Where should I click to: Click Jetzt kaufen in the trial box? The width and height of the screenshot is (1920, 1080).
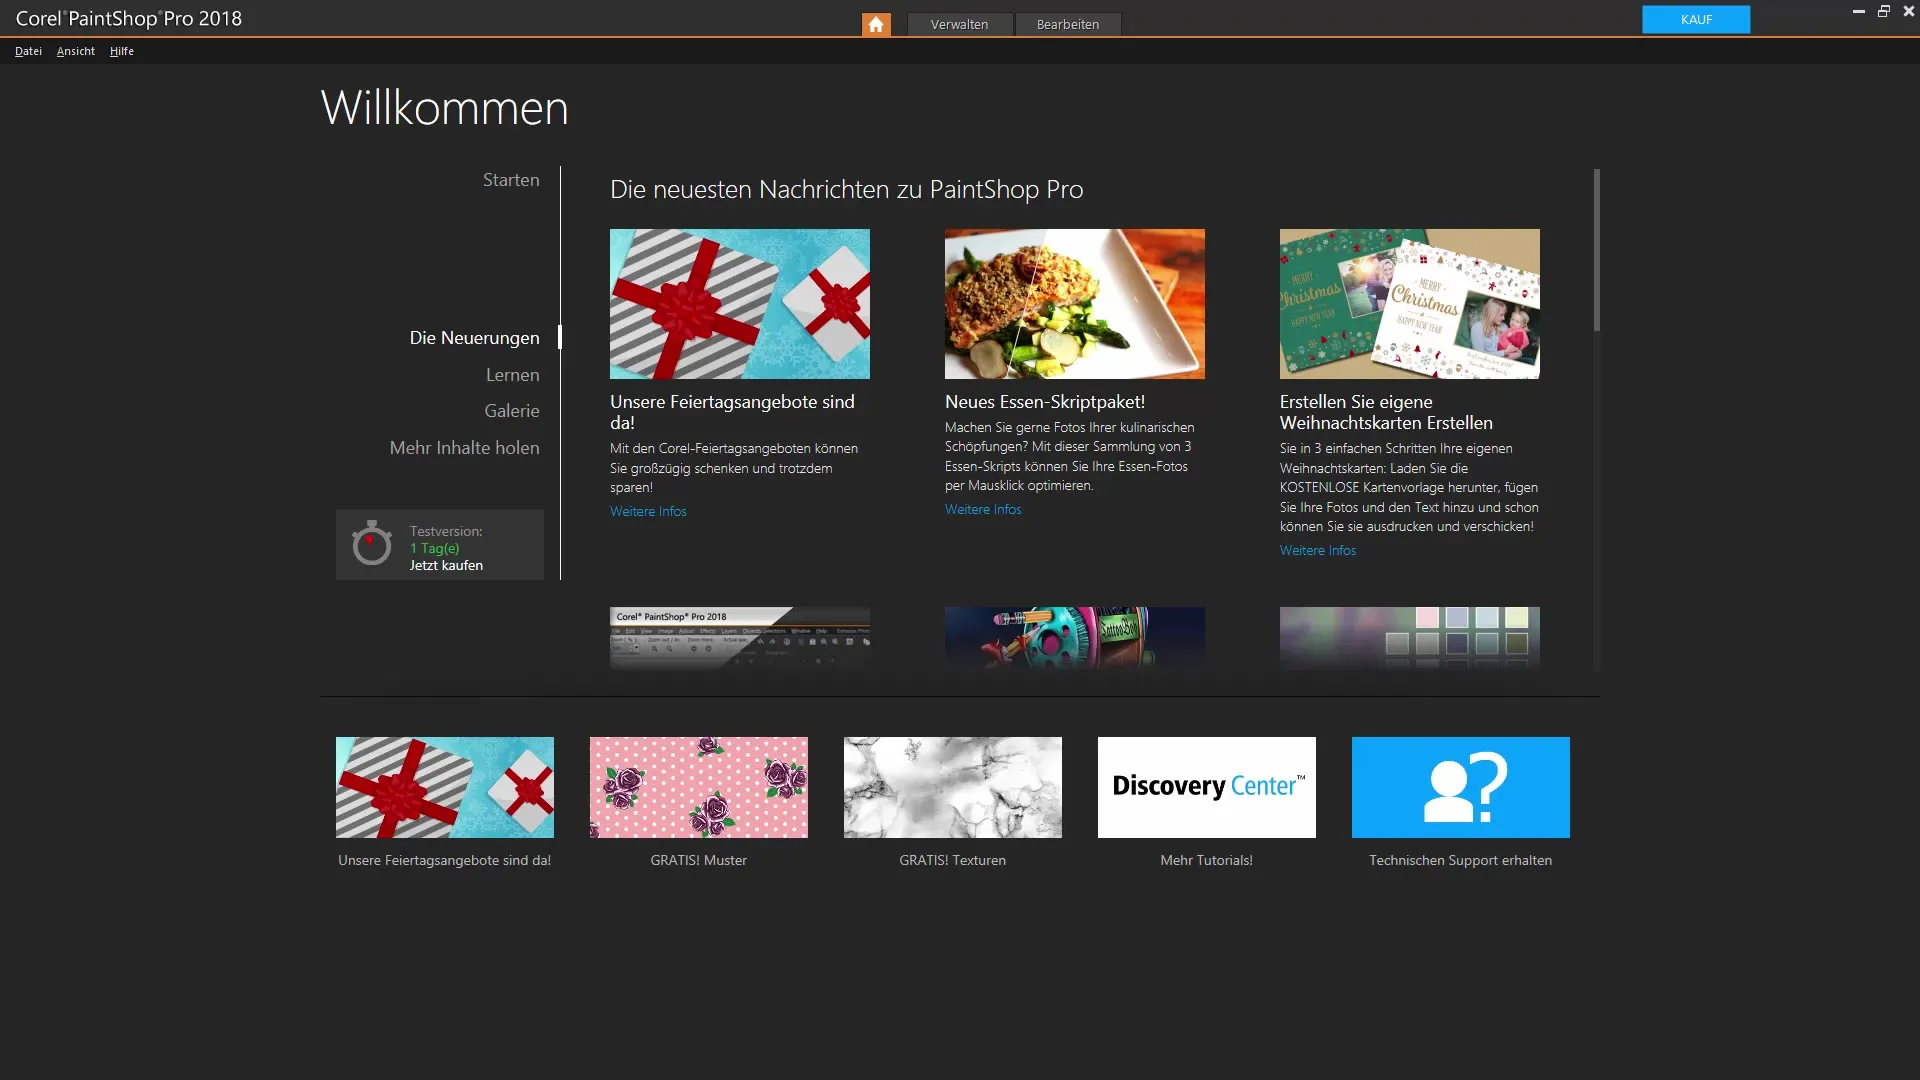click(x=446, y=566)
